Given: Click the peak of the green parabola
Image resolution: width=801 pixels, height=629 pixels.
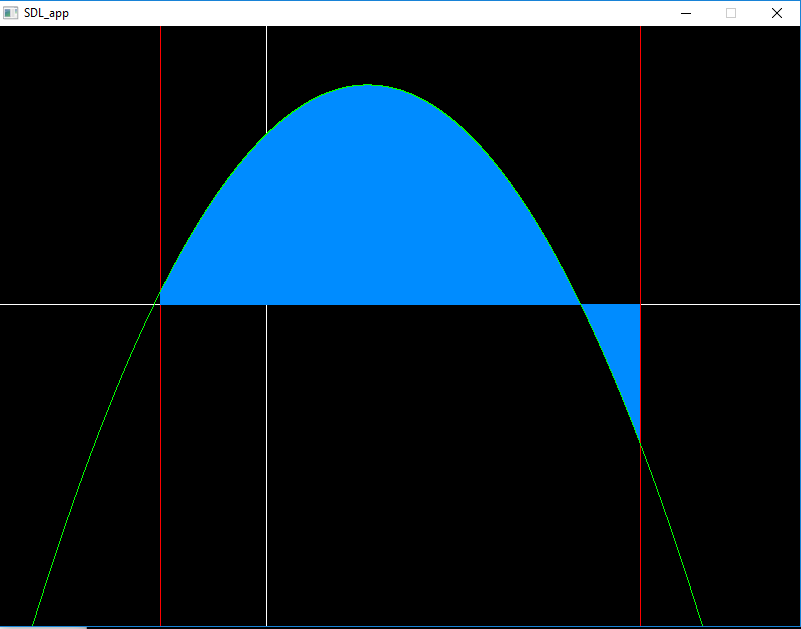Looking at the screenshot, I should (367, 85).
